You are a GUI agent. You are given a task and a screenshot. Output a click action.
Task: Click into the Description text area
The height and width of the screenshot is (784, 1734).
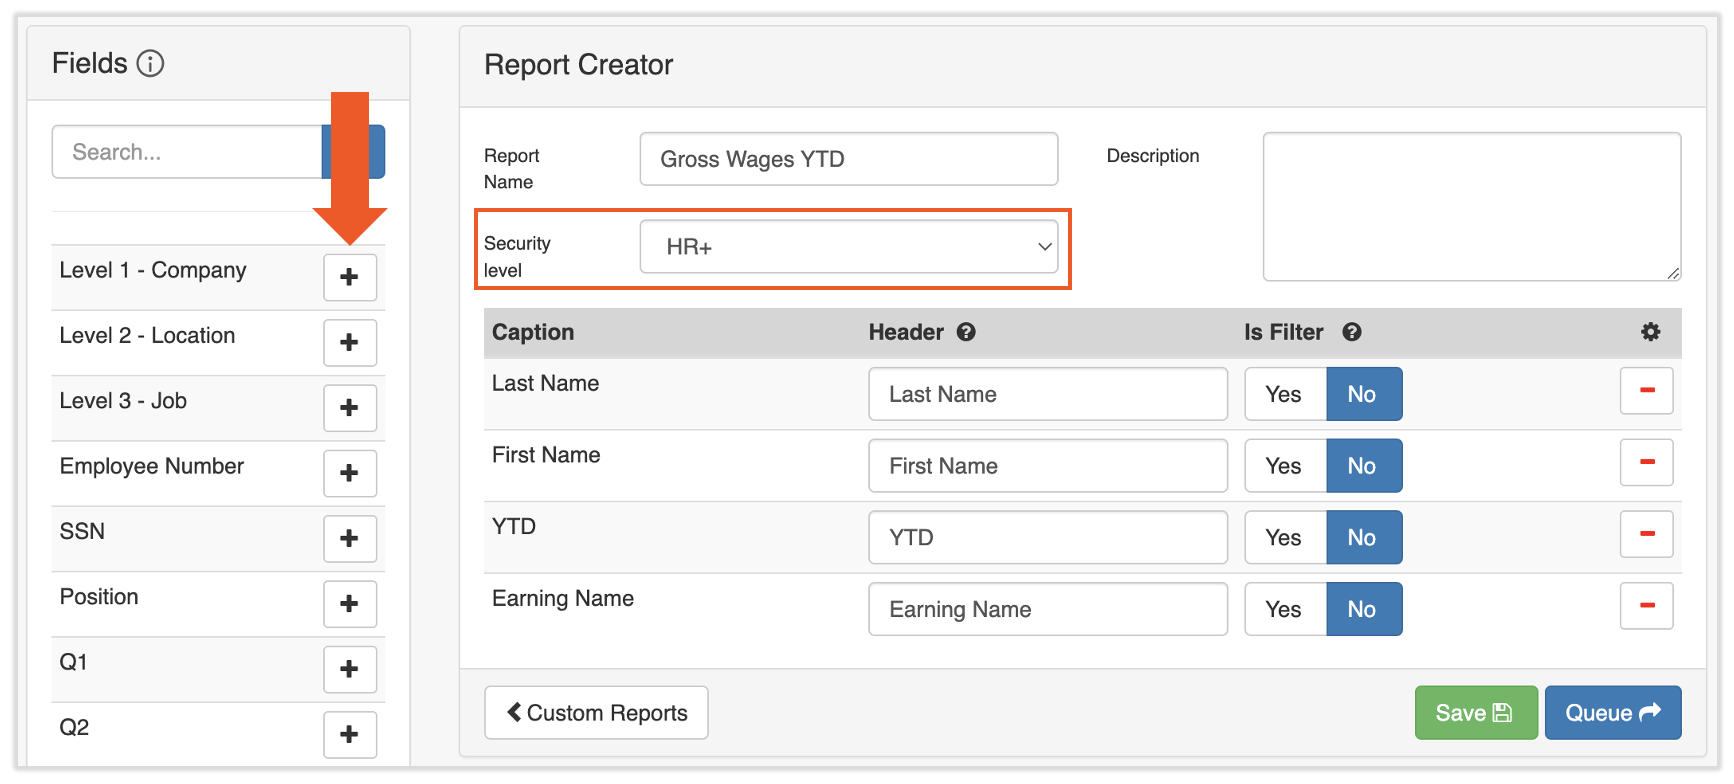pos(1471,207)
